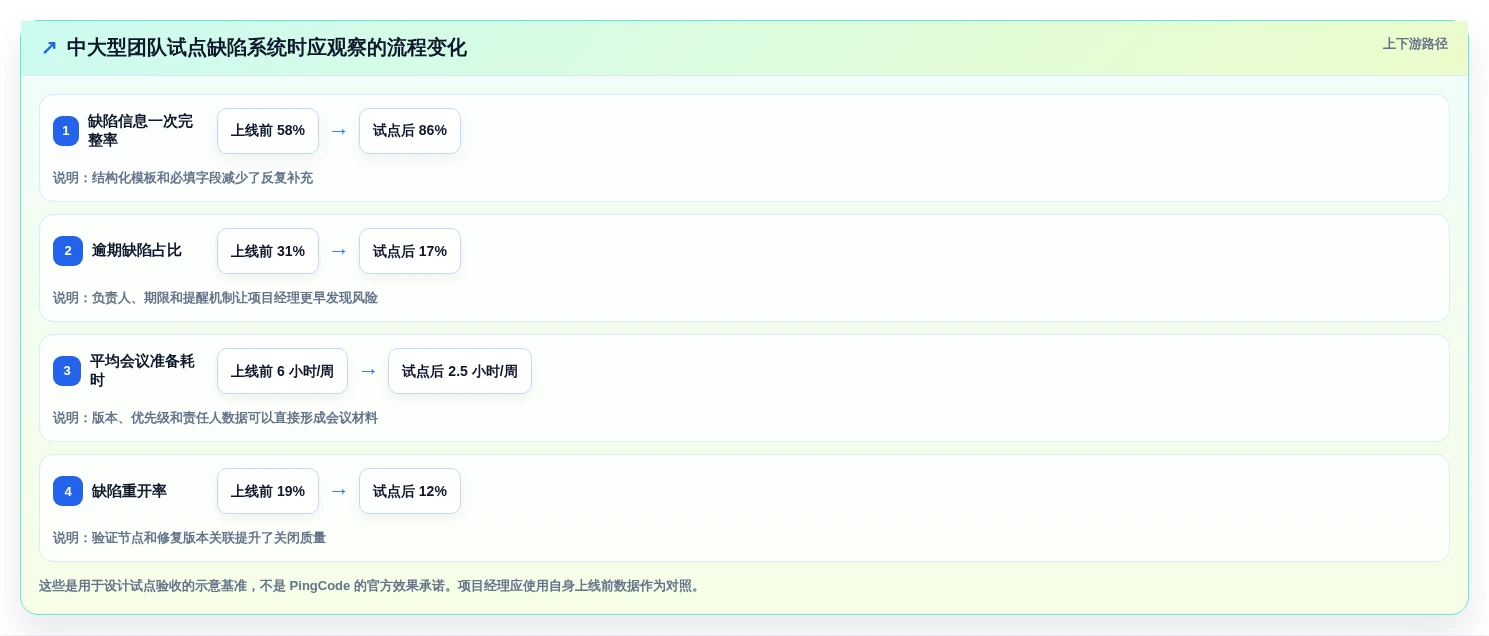Click the arrow between 6 小时/周 and 2.5 小时/周

(x=368, y=371)
